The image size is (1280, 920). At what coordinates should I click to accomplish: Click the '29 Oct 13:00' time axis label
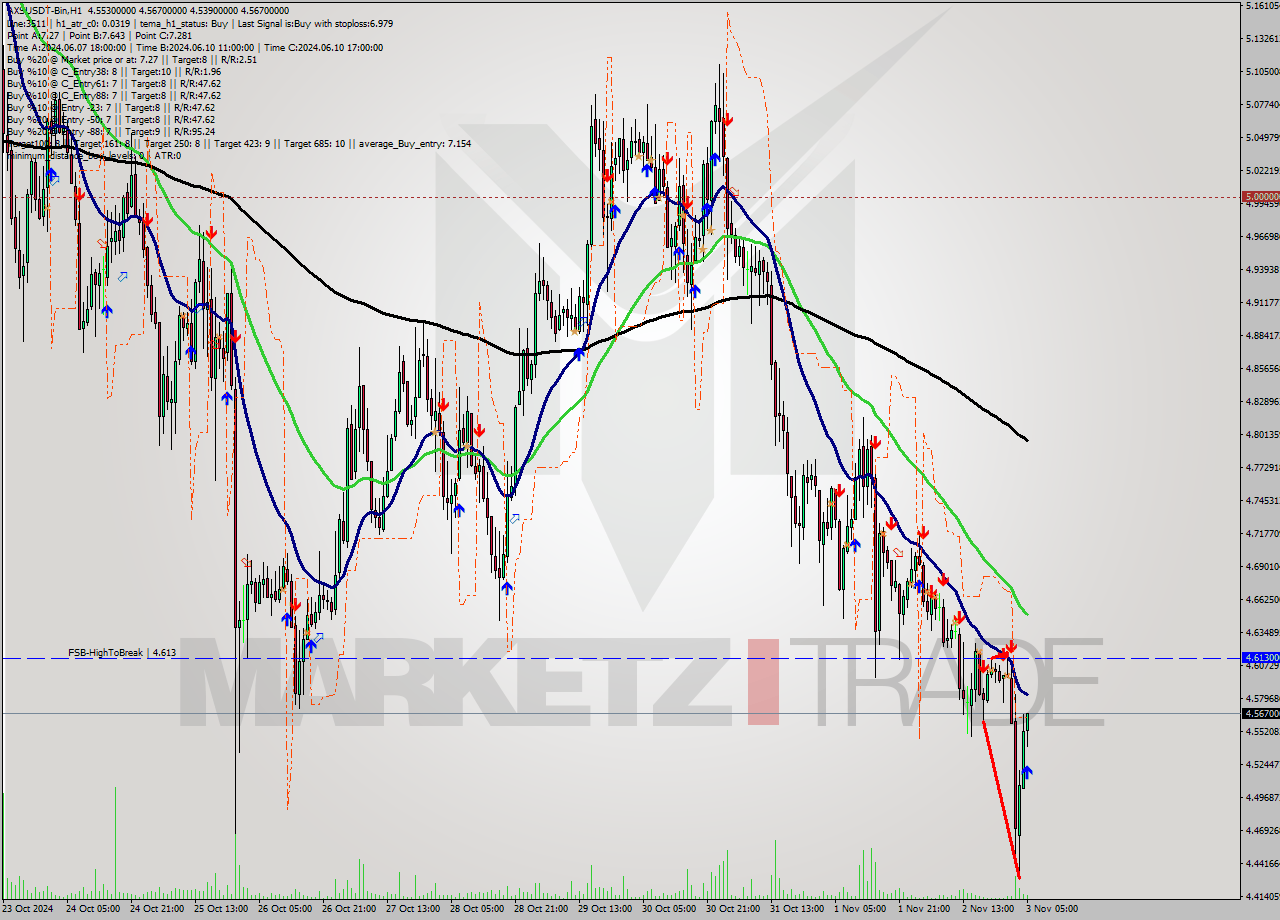[604, 909]
